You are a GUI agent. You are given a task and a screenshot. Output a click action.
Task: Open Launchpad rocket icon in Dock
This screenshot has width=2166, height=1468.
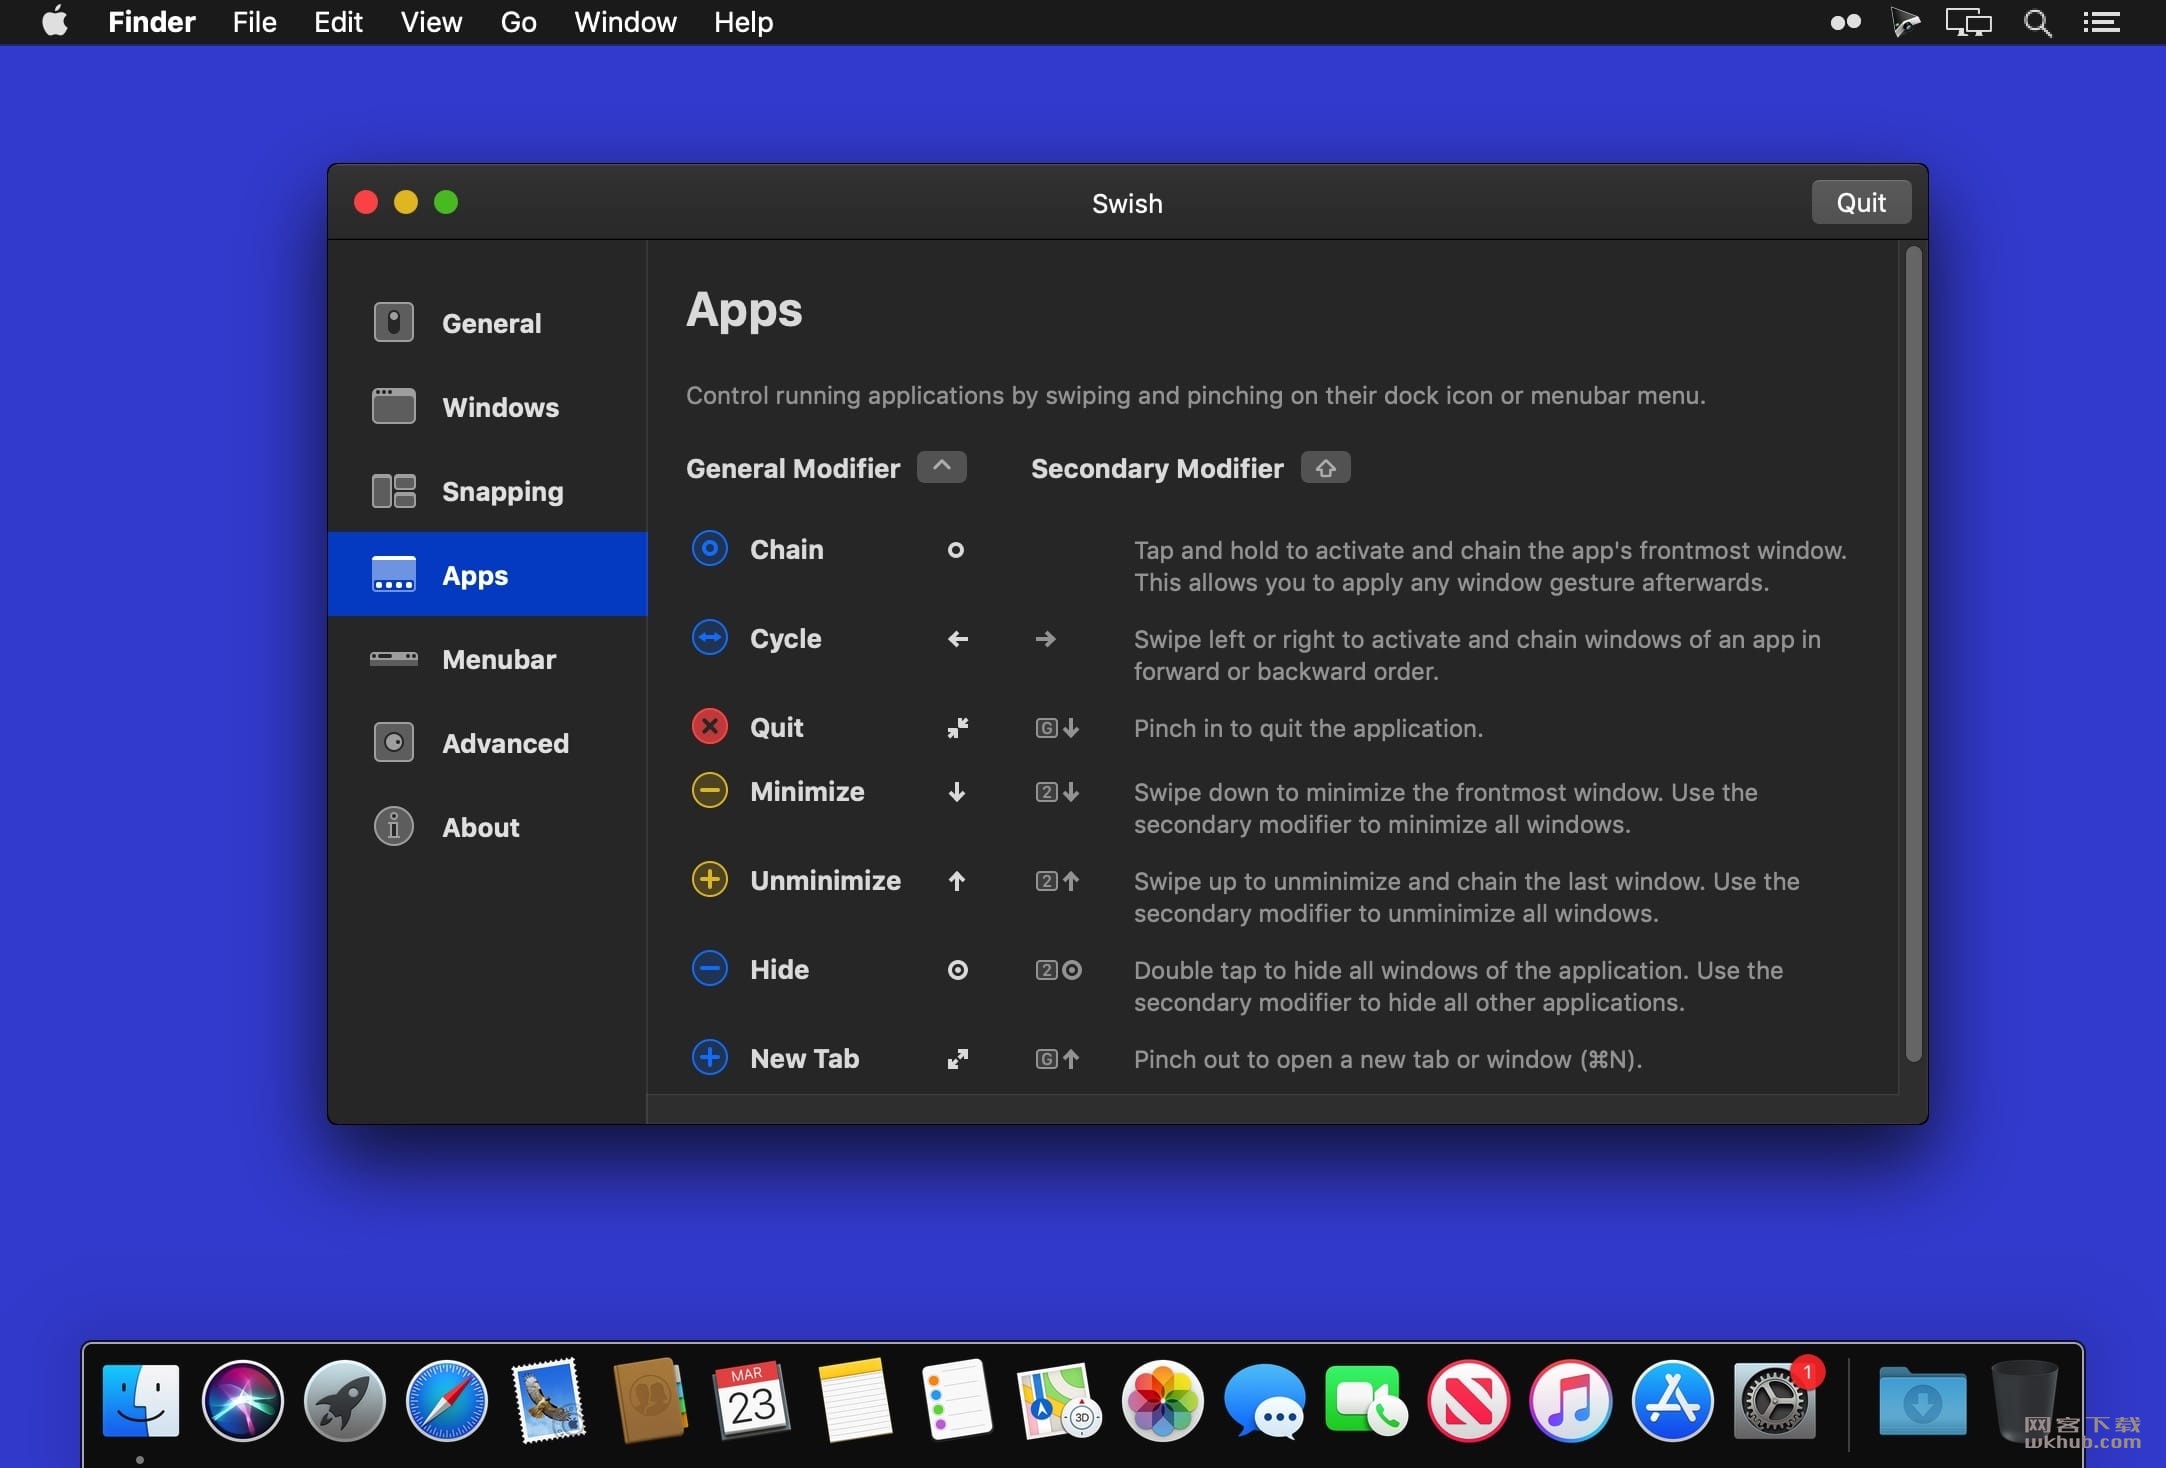345,1400
